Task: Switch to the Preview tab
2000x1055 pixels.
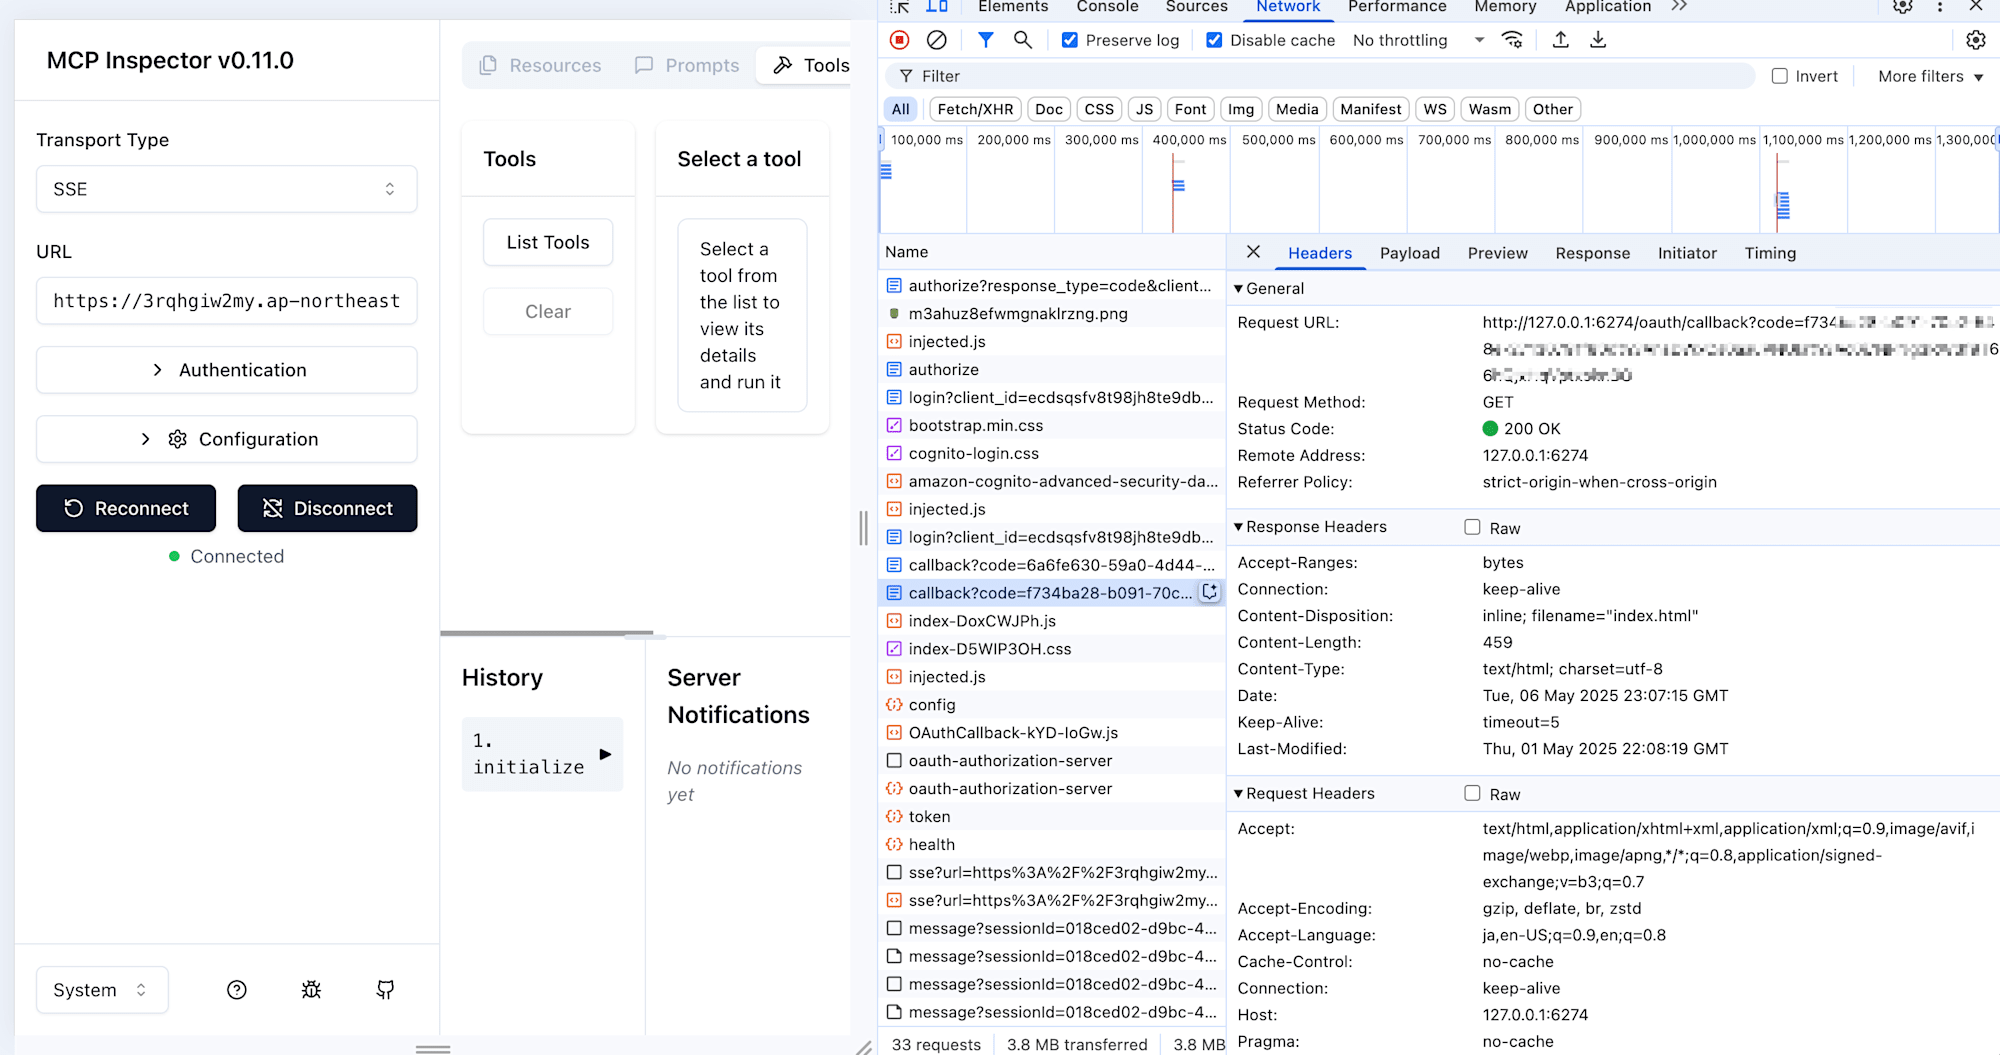Action: pos(1497,253)
